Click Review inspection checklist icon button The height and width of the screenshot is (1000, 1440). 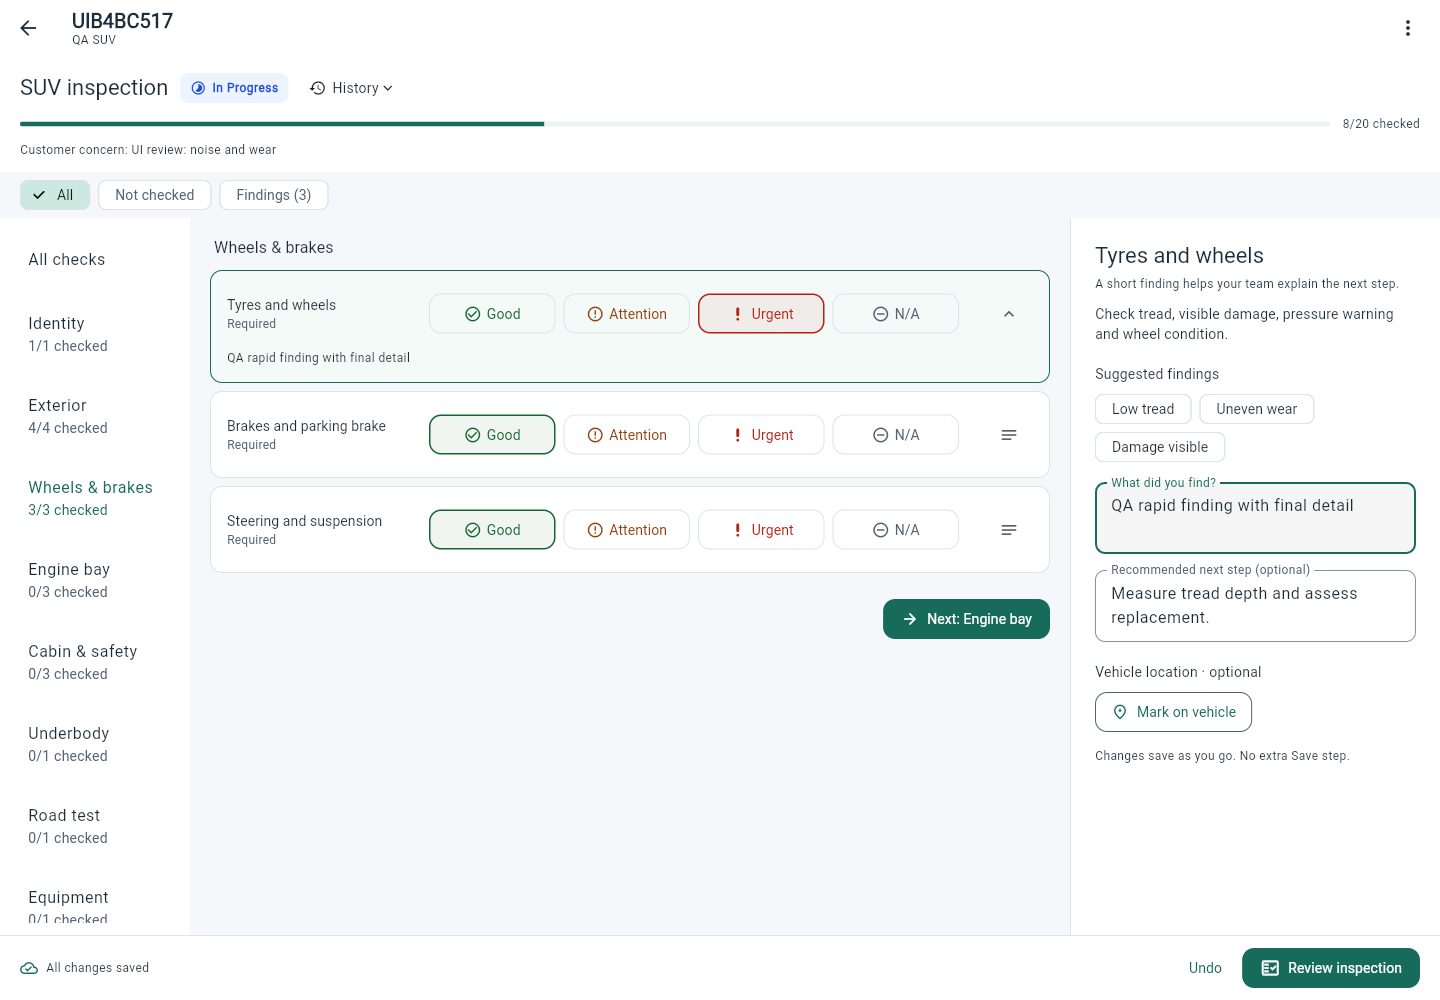tap(1331, 968)
